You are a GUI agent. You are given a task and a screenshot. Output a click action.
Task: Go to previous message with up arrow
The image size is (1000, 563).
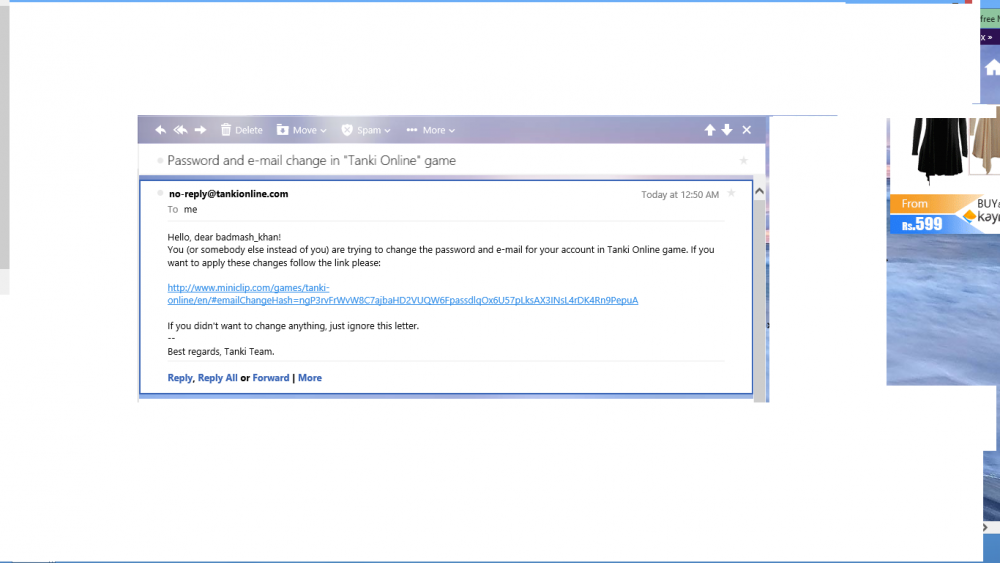click(x=710, y=130)
